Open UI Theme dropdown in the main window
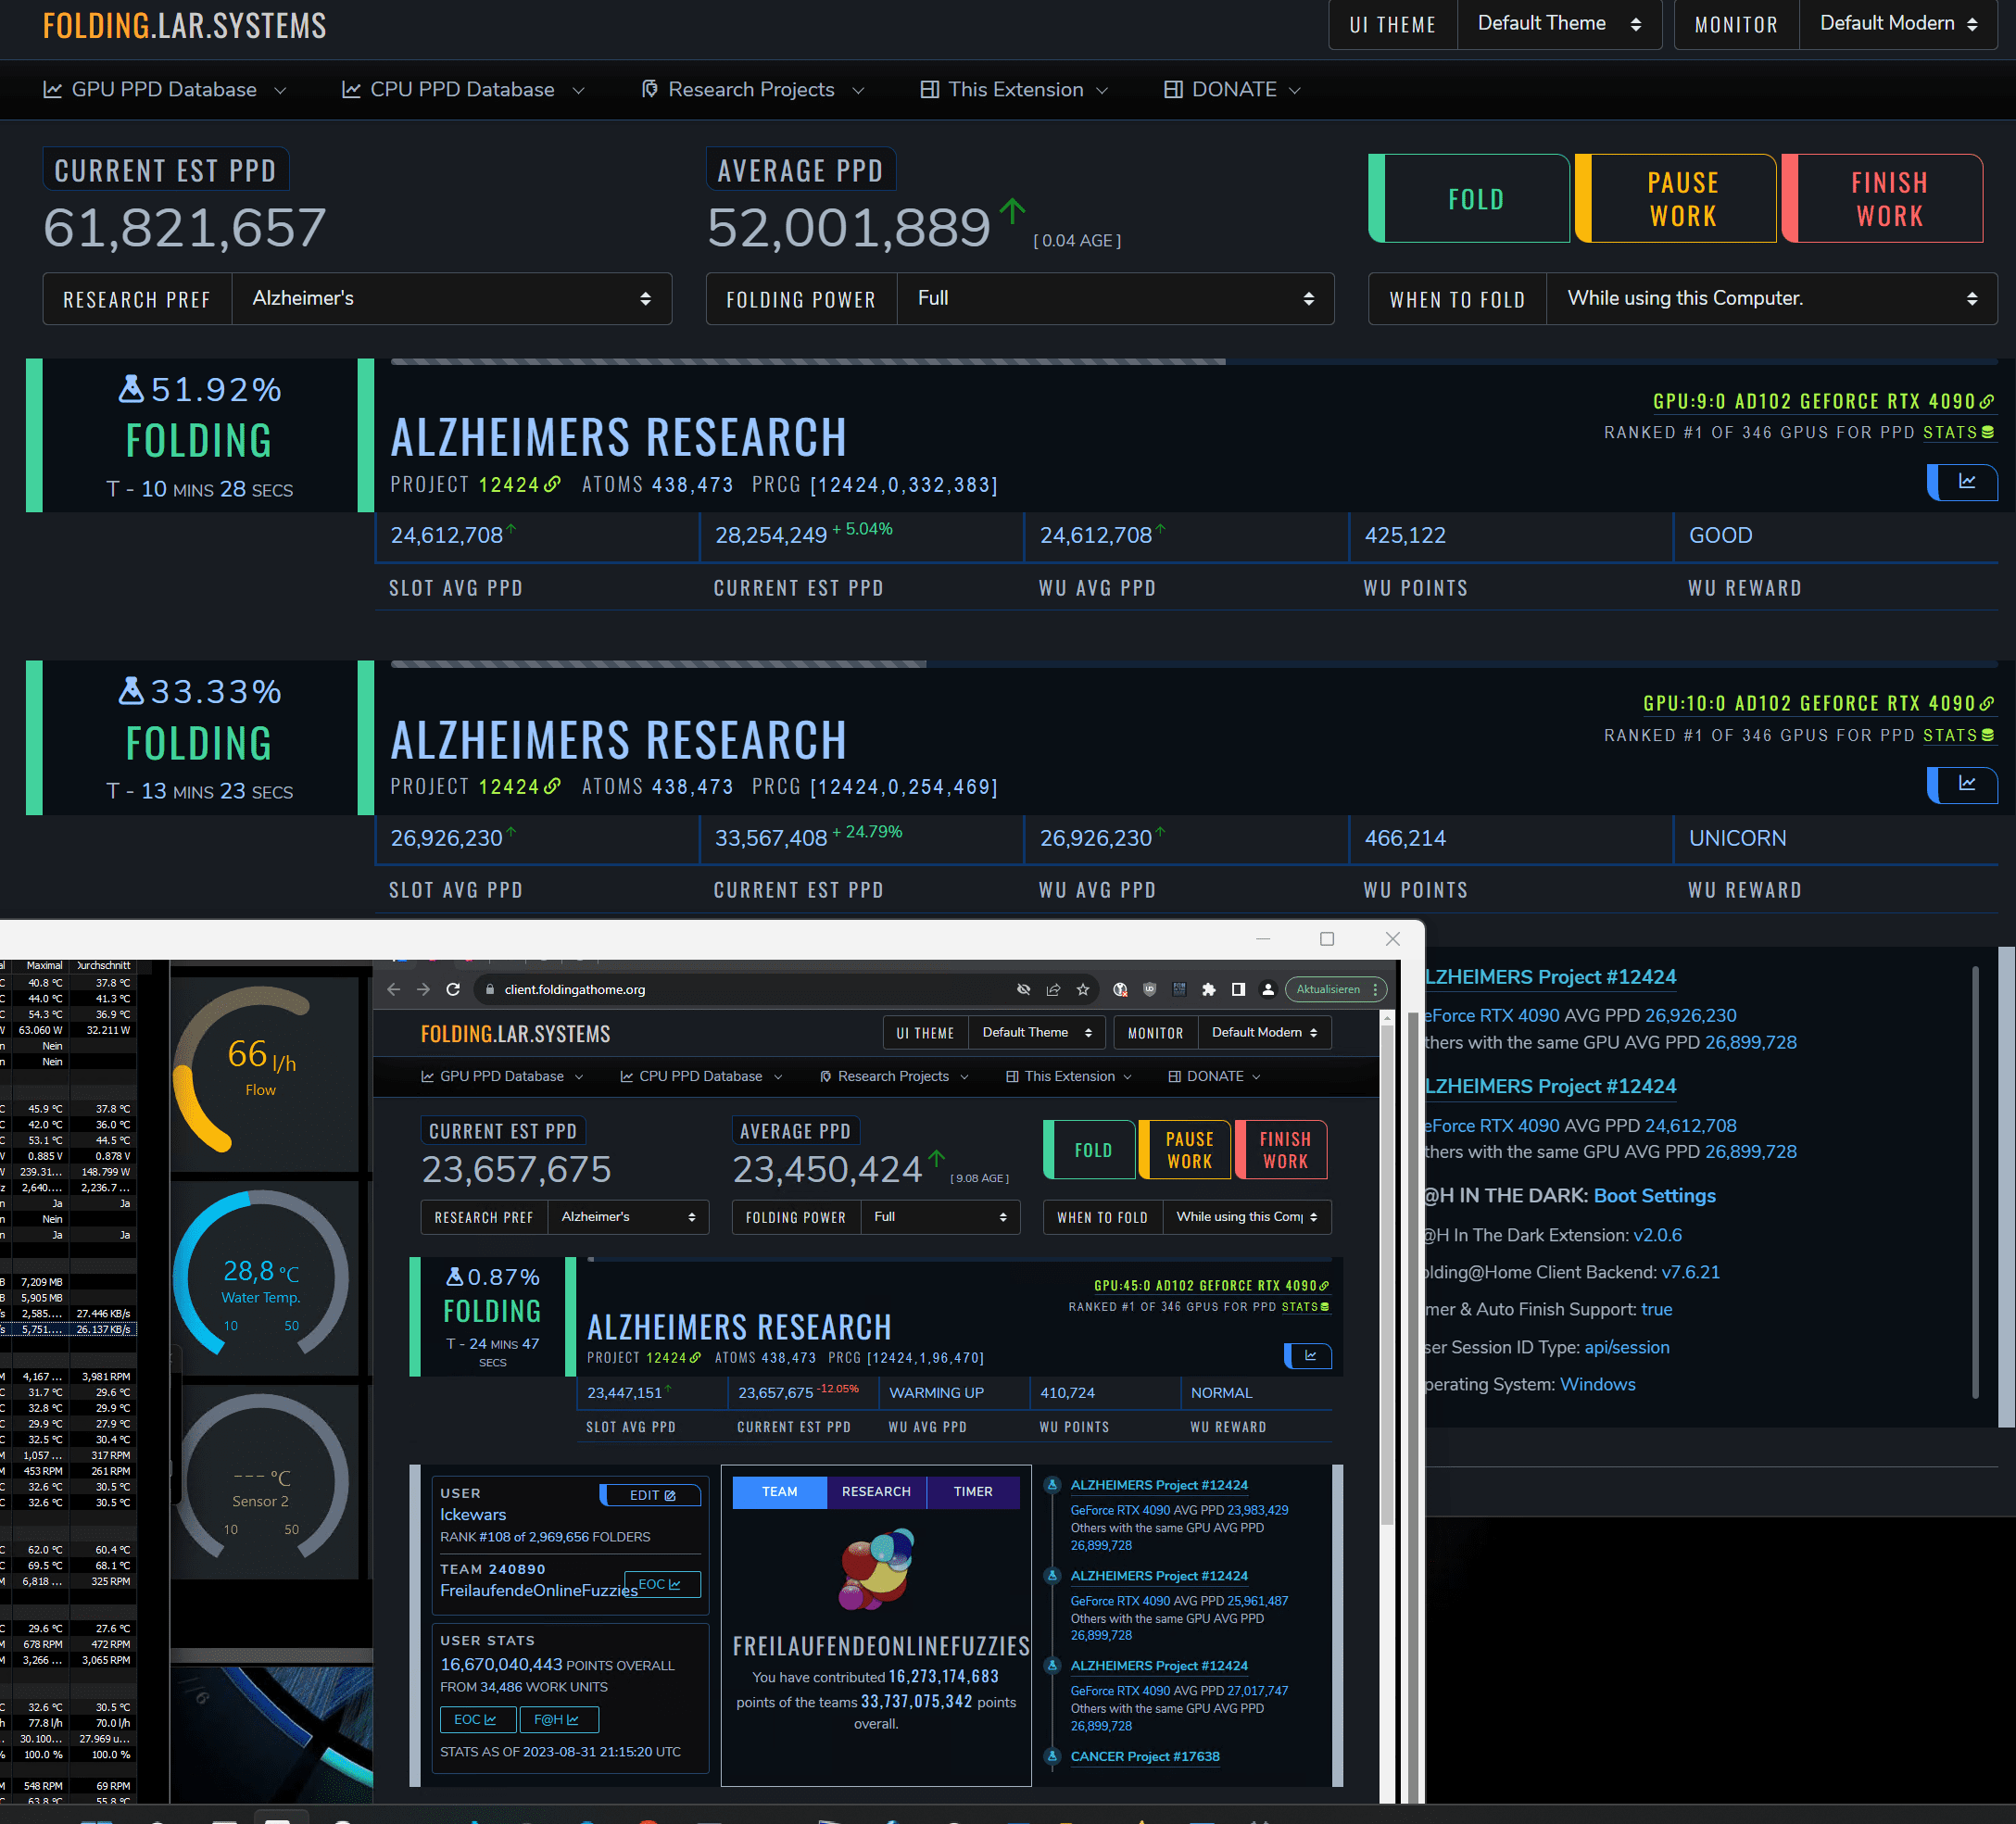The width and height of the screenshot is (2016, 1824). click(x=1559, y=24)
